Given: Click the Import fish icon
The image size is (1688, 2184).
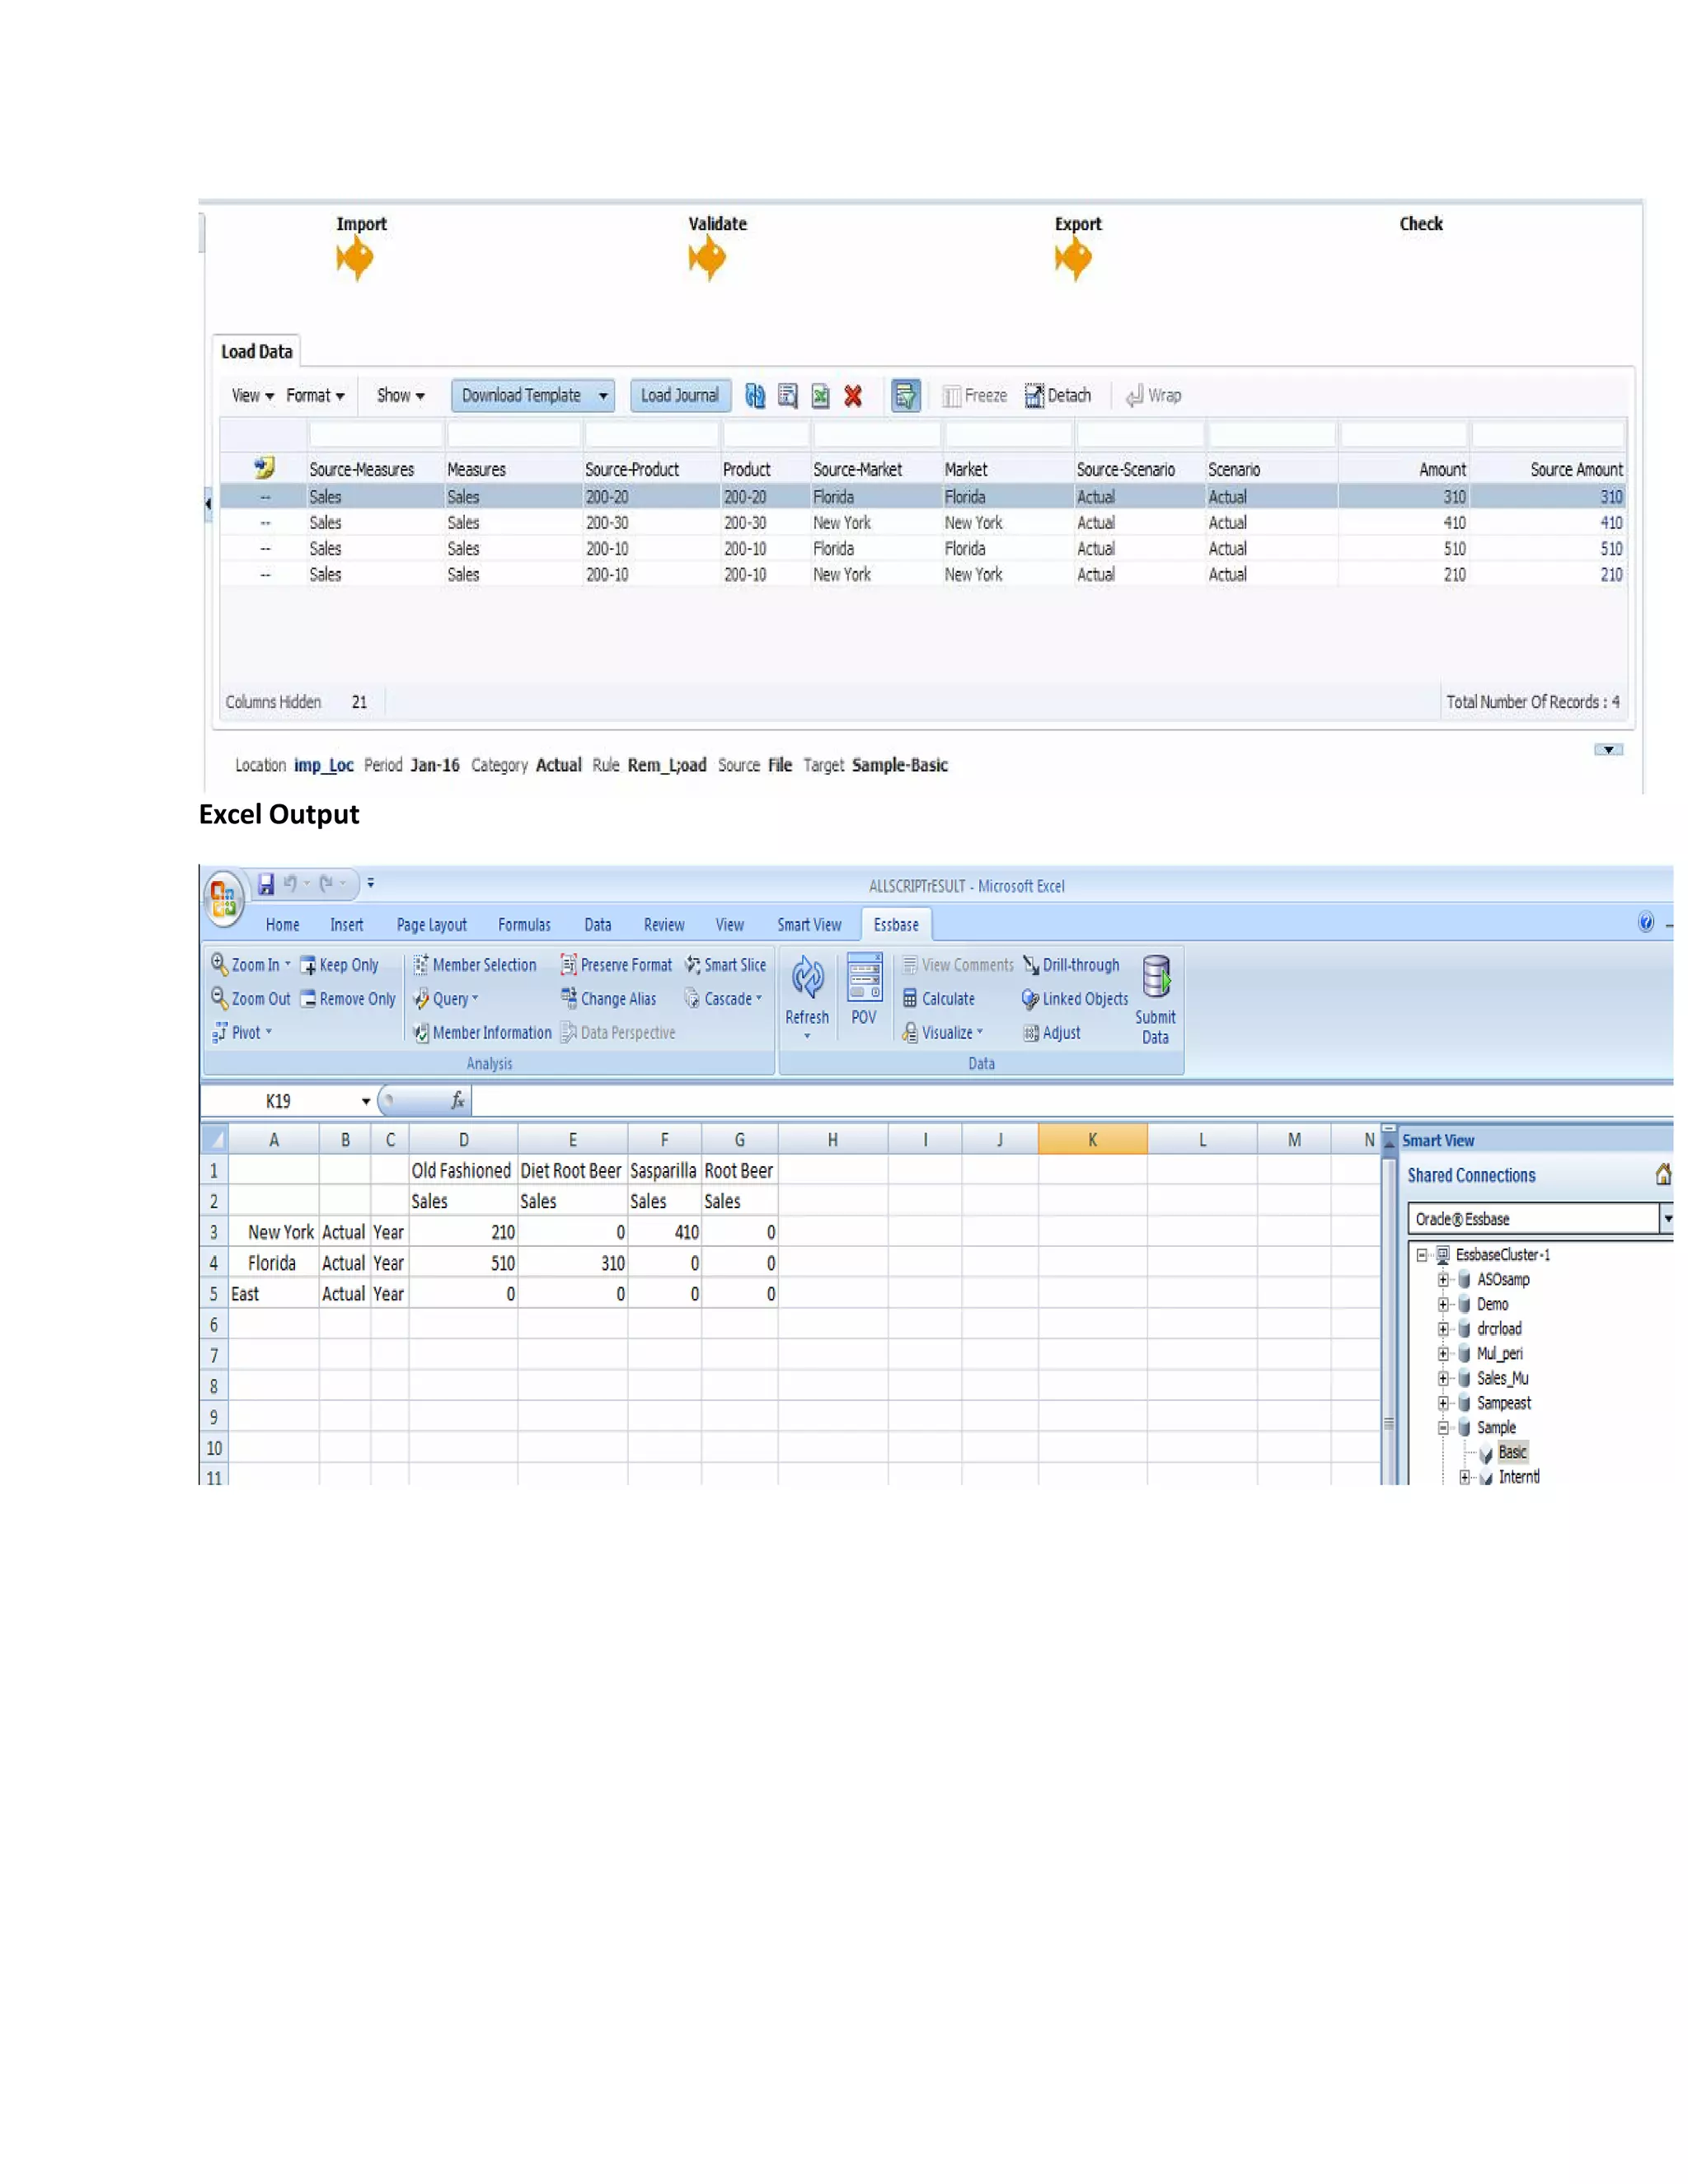Looking at the screenshot, I should point(355,260).
